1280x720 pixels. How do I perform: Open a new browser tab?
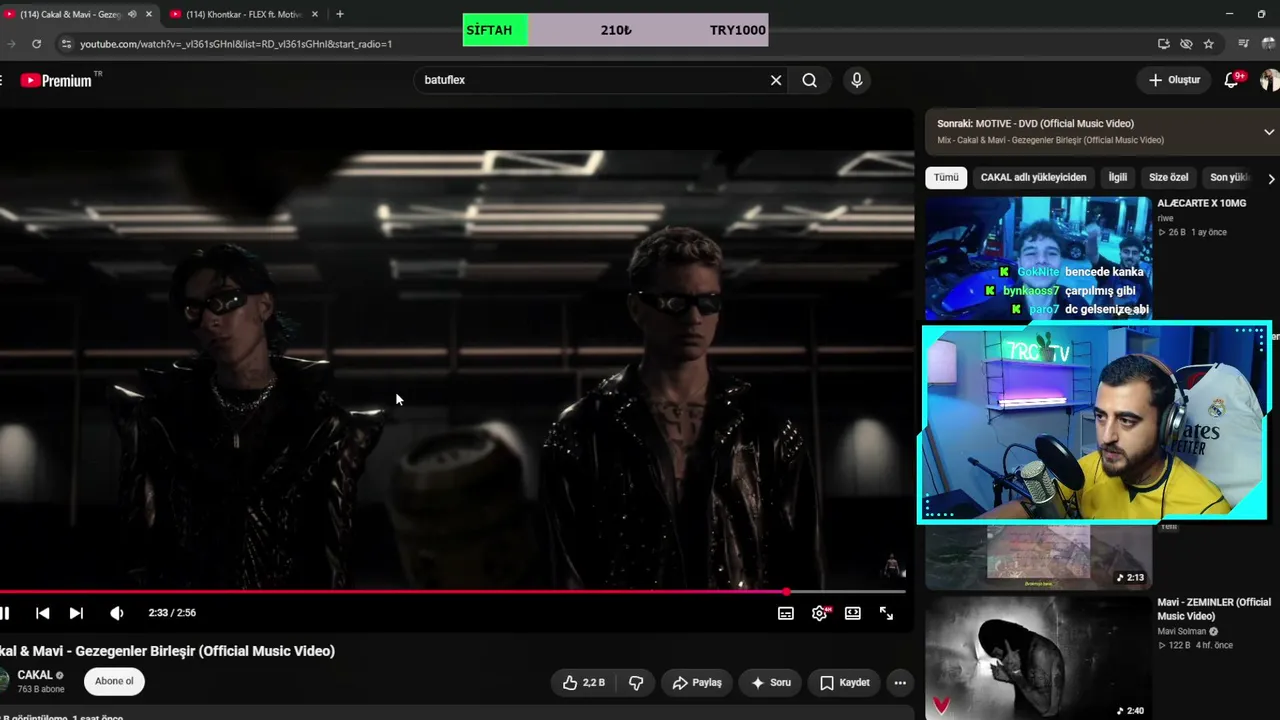pyautogui.click(x=340, y=14)
